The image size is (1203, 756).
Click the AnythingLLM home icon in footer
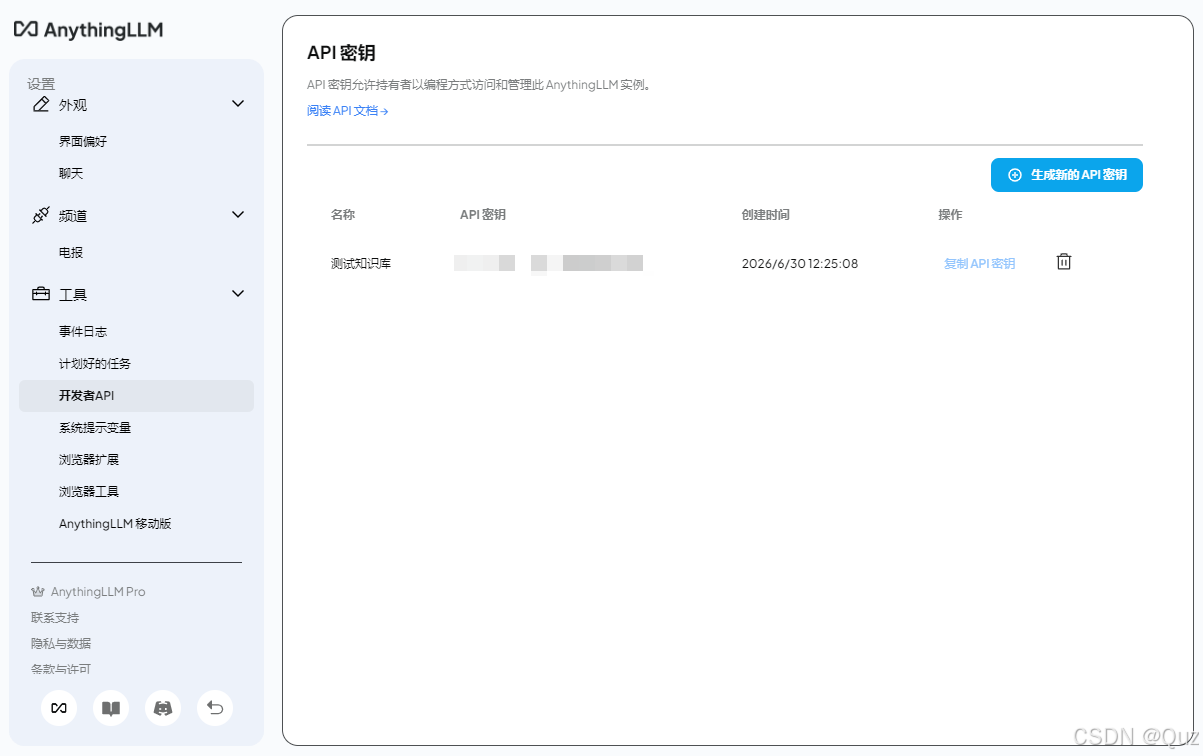tap(59, 708)
